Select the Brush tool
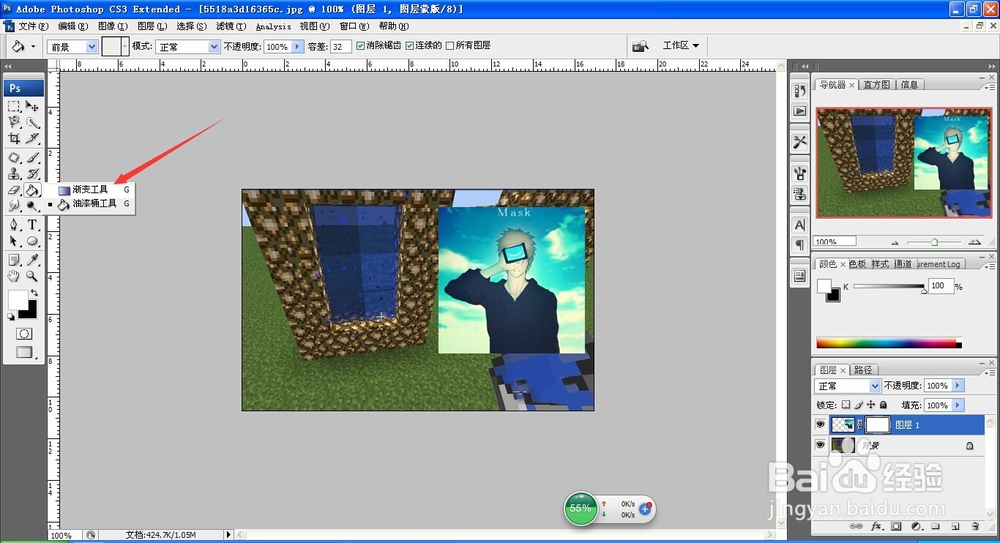The image size is (1000, 543). pos(32,157)
